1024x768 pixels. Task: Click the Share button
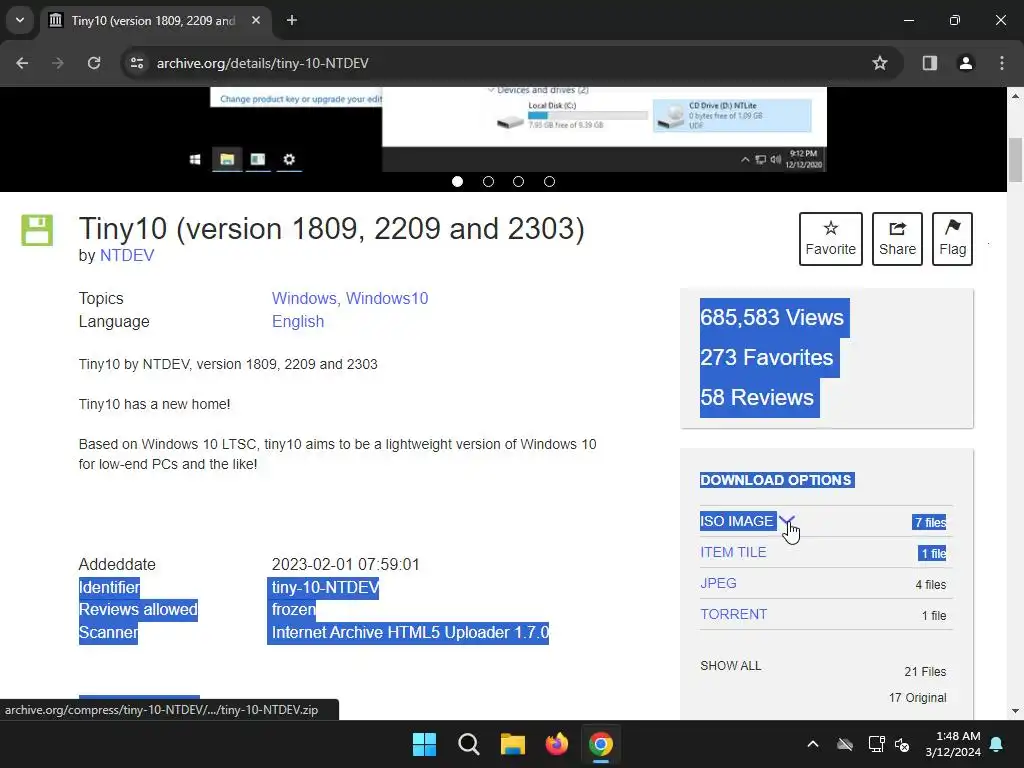tap(897, 238)
